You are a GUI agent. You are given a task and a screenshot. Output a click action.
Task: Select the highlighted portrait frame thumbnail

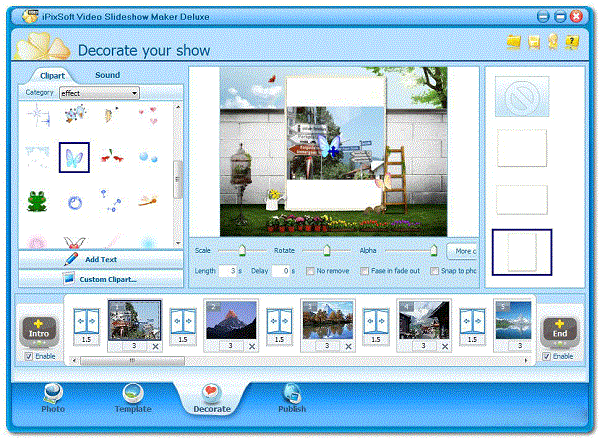(522, 252)
